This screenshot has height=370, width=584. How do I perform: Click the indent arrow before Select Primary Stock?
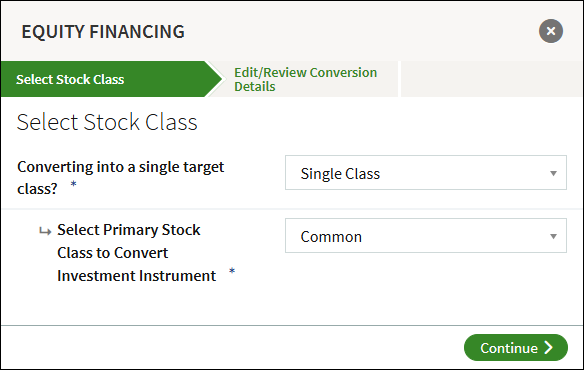coord(45,231)
